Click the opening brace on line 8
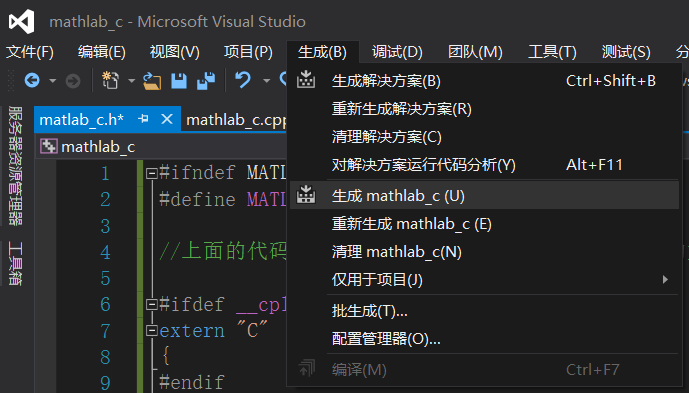This screenshot has height=393, width=689. (166, 356)
